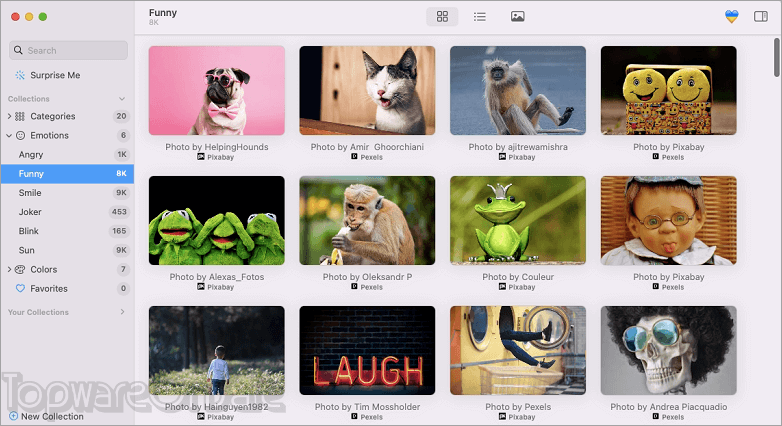
Task: Click 'Photo by Amir Ghoorchiani' caption
Action: pyautogui.click(x=367, y=147)
